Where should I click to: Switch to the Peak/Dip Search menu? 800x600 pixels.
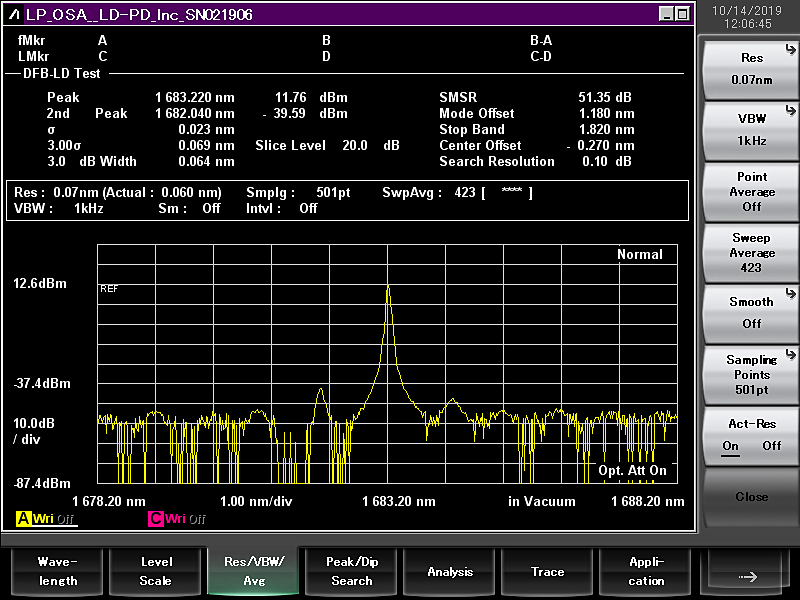[x=352, y=571]
